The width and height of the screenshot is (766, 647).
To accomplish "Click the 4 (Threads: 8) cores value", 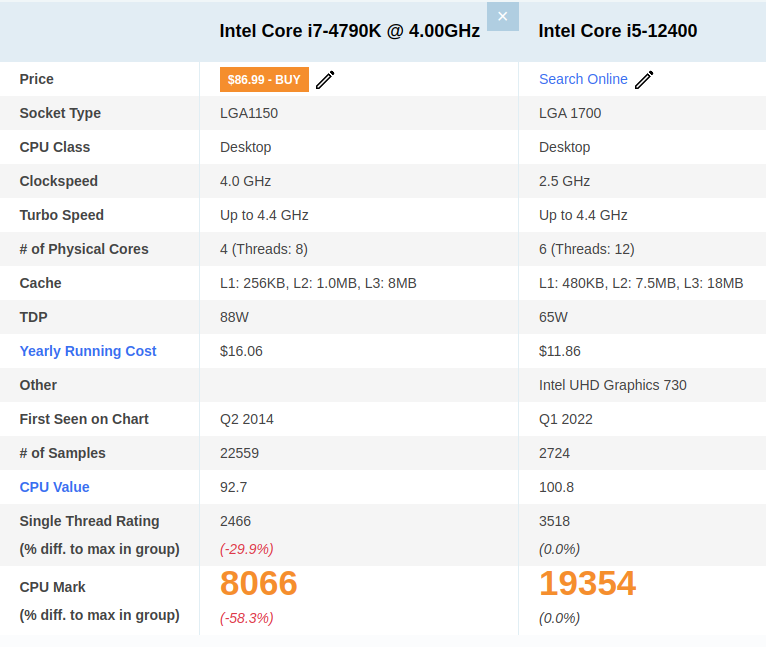I will click(x=264, y=249).
